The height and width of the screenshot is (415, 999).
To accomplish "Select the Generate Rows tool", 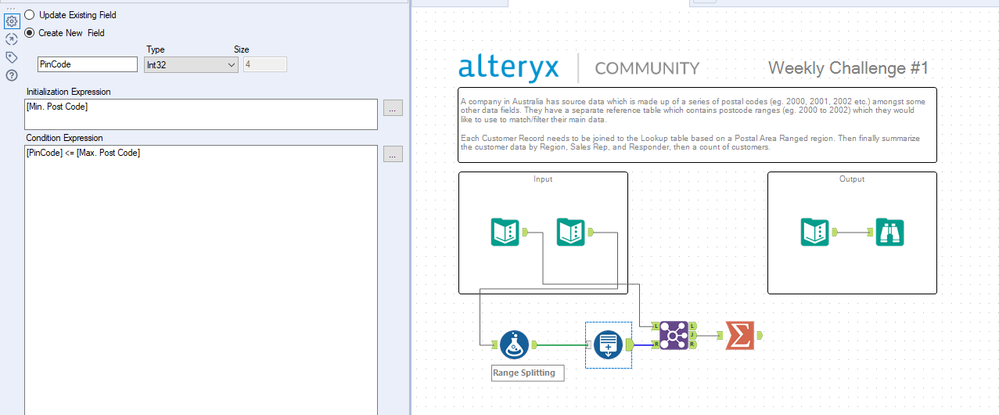I will pos(608,344).
